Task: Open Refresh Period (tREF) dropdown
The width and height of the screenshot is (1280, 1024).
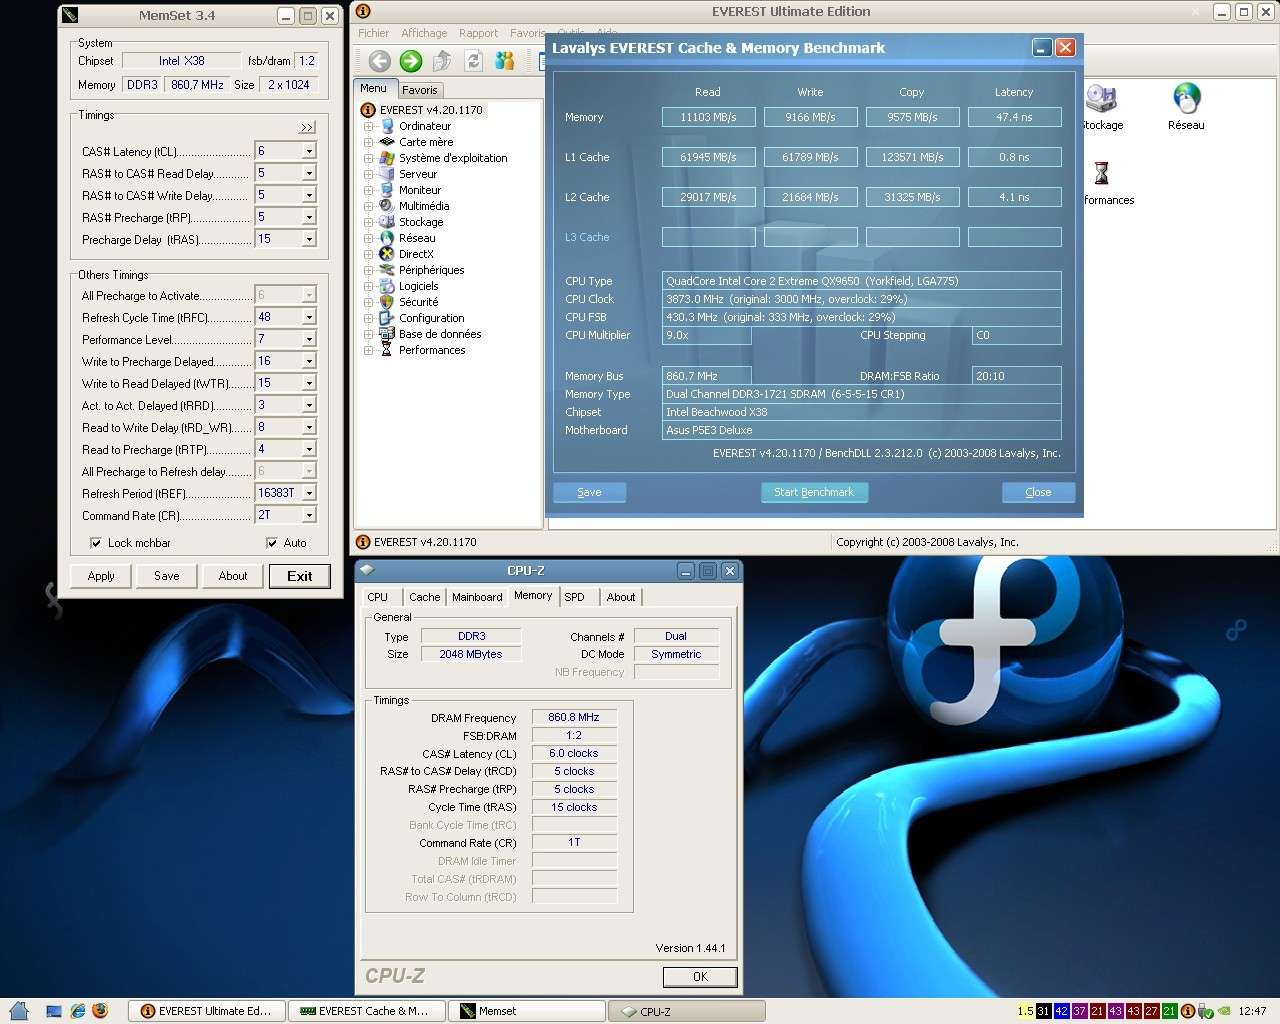Action: [309, 493]
